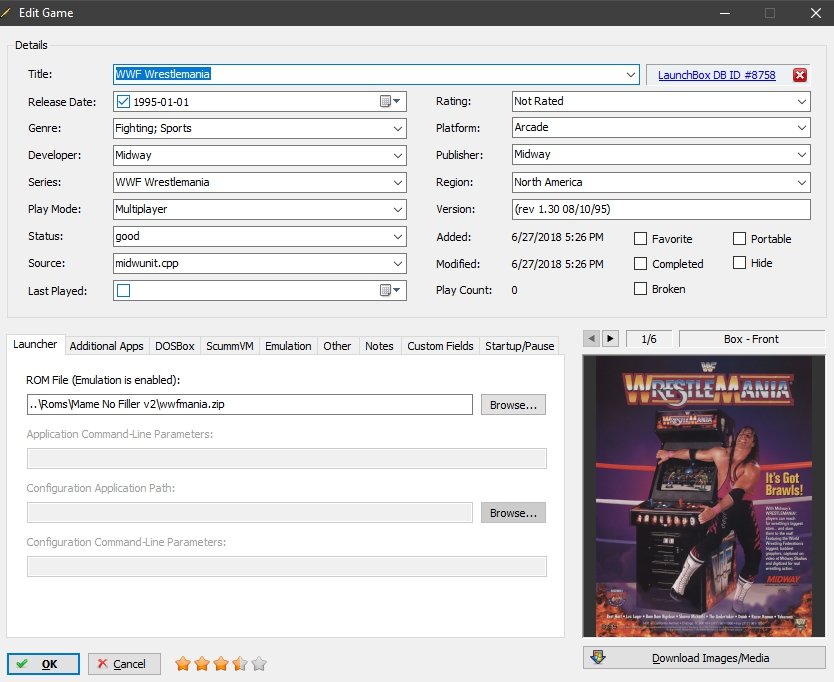834x682 pixels.
Task: Switch to the Startup/Pause tab
Action: point(520,346)
